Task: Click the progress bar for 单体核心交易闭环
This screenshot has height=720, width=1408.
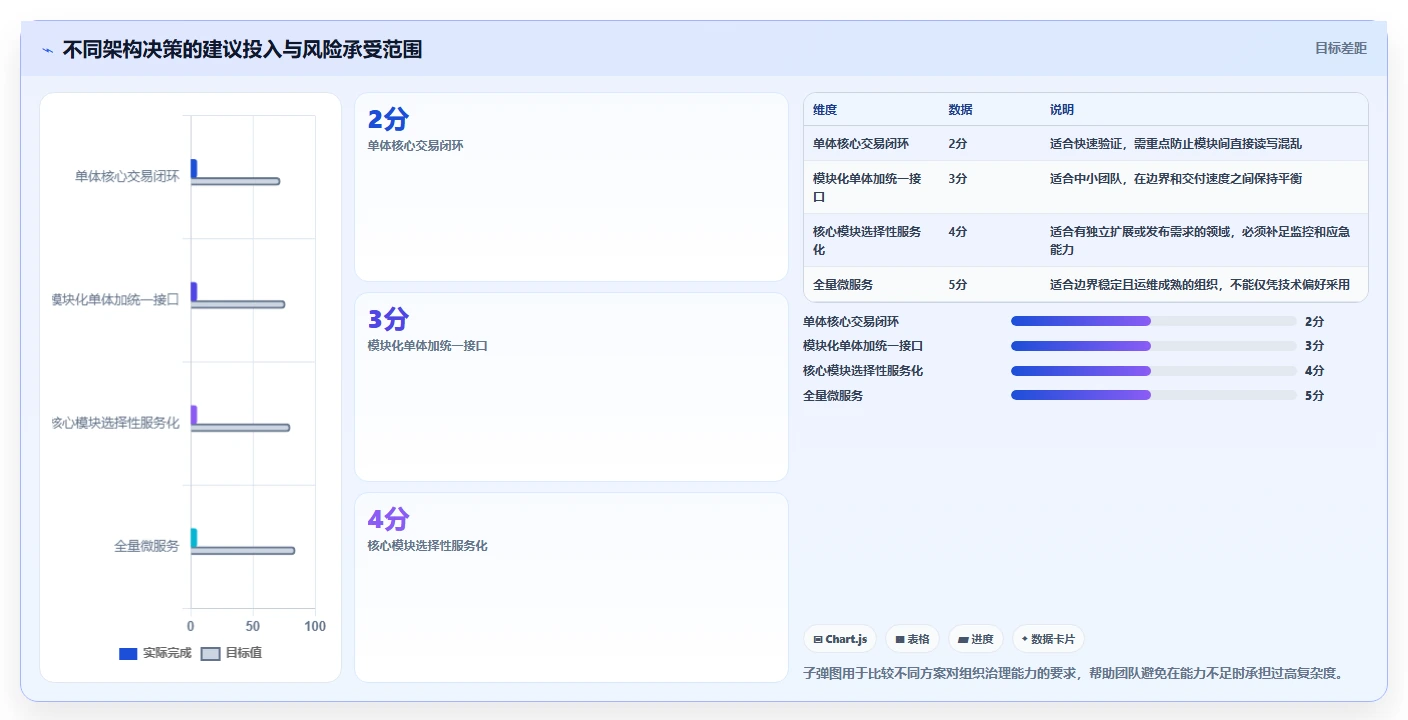Action: tap(1153, 321)
